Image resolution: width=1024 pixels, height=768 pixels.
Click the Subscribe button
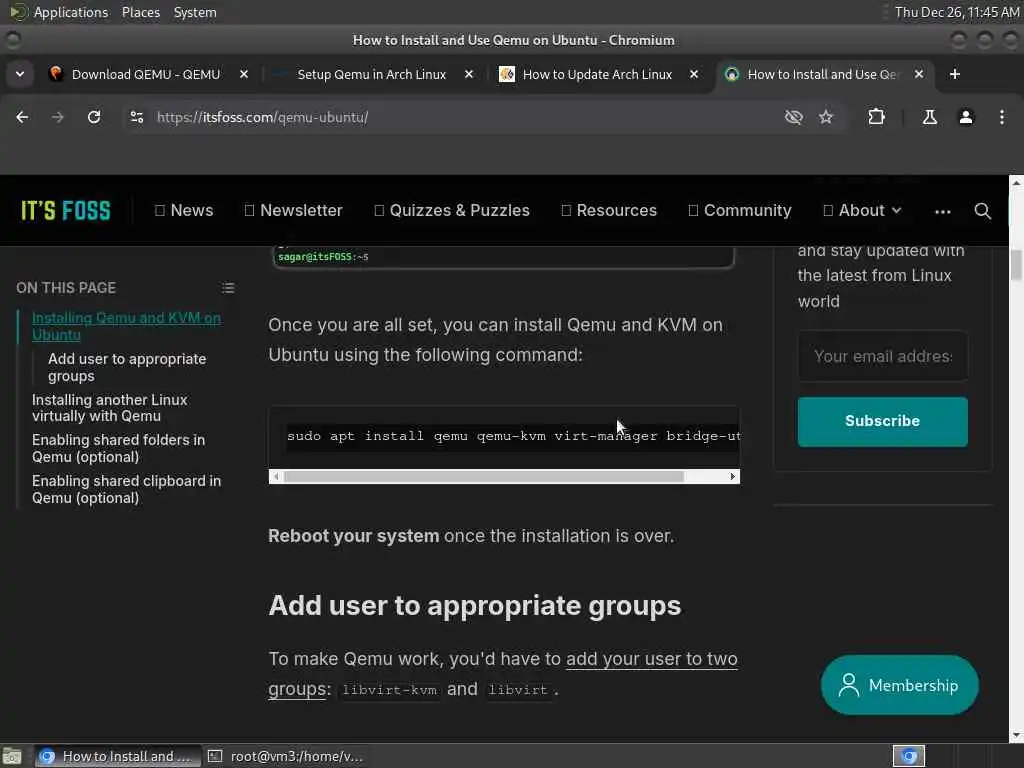pos(882,421)
